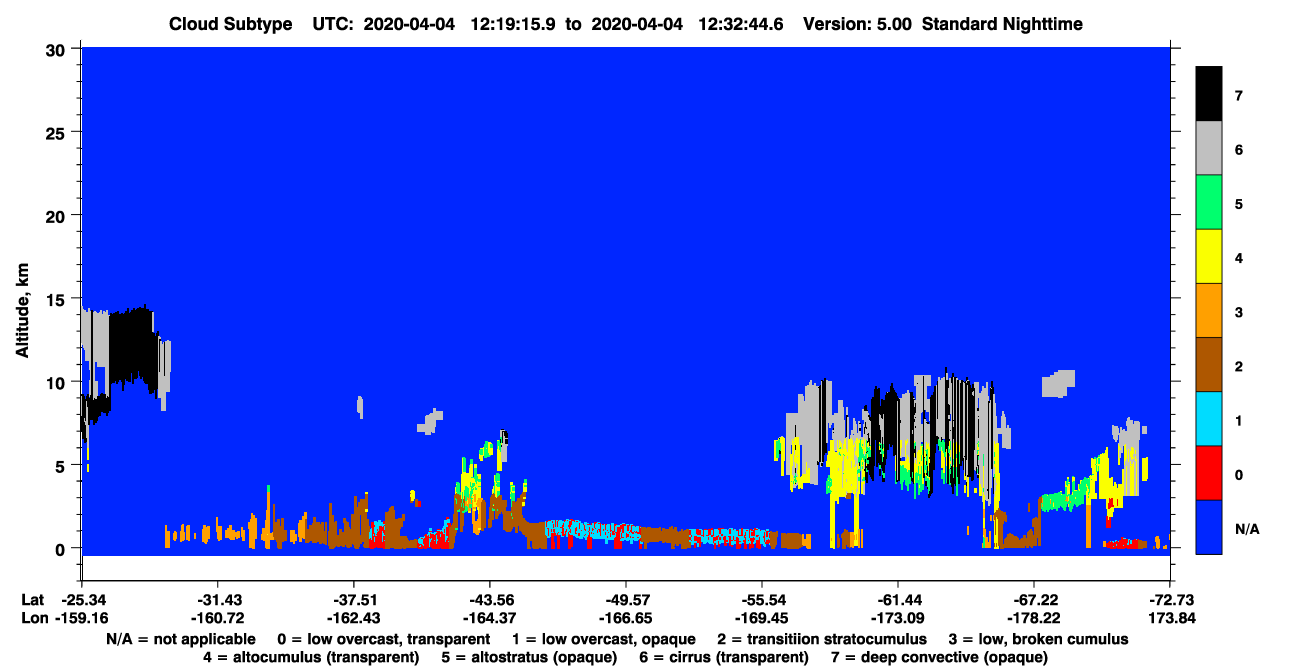Click the 'Lon' row label

pos(33,618)
